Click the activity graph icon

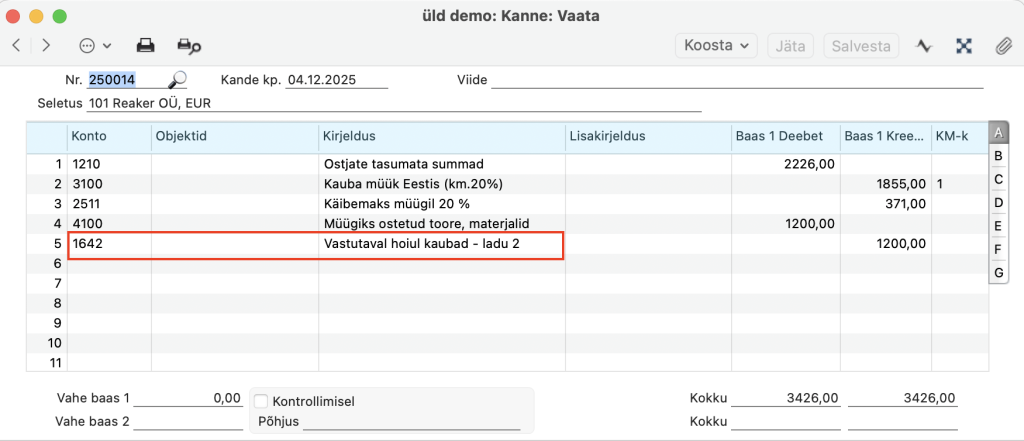point(925,45)
